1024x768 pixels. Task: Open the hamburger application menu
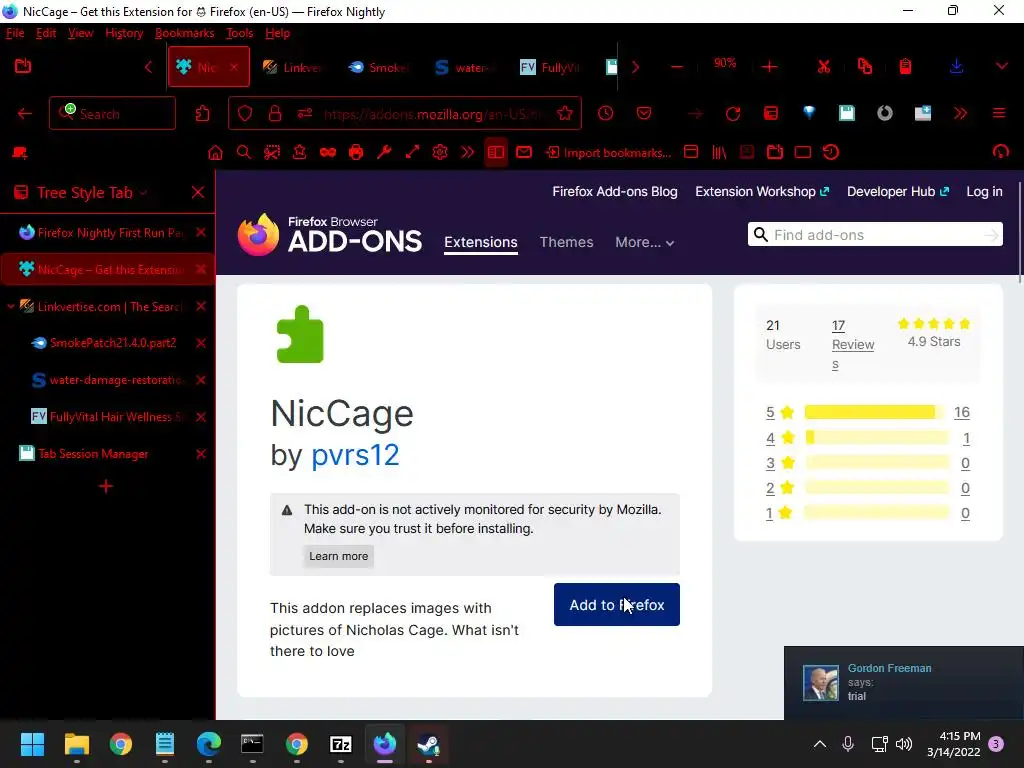999,114
